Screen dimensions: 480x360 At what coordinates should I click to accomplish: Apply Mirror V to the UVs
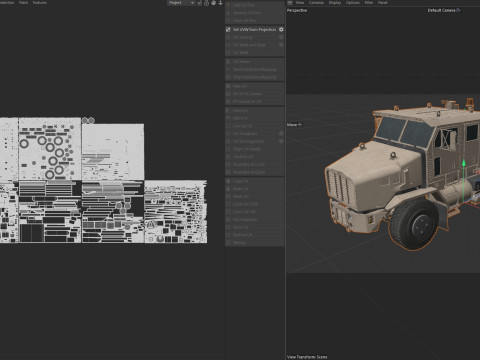255,118
